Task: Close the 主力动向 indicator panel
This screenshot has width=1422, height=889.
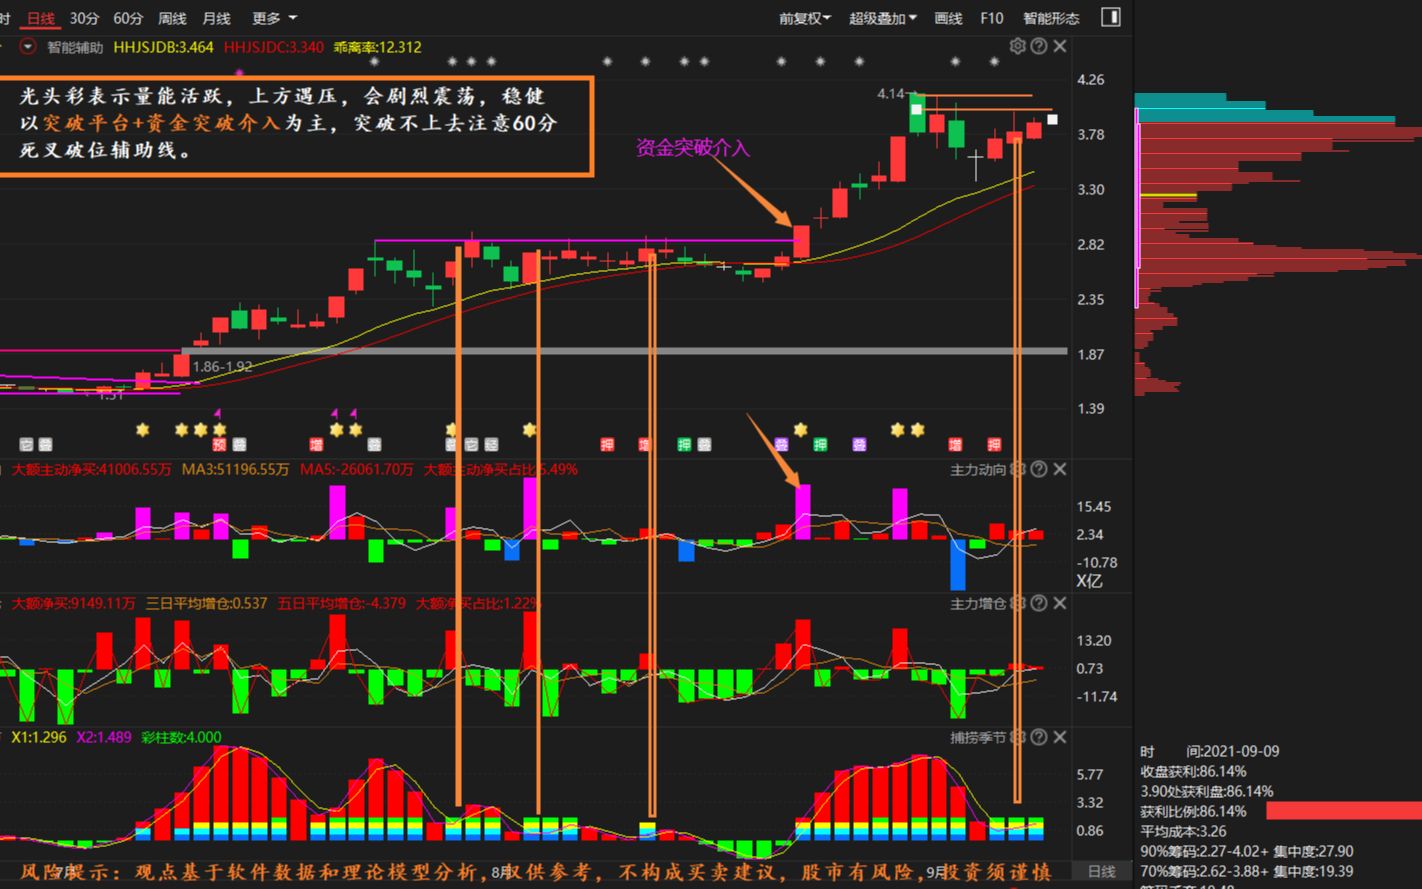Action: [x=1060, y=469]
